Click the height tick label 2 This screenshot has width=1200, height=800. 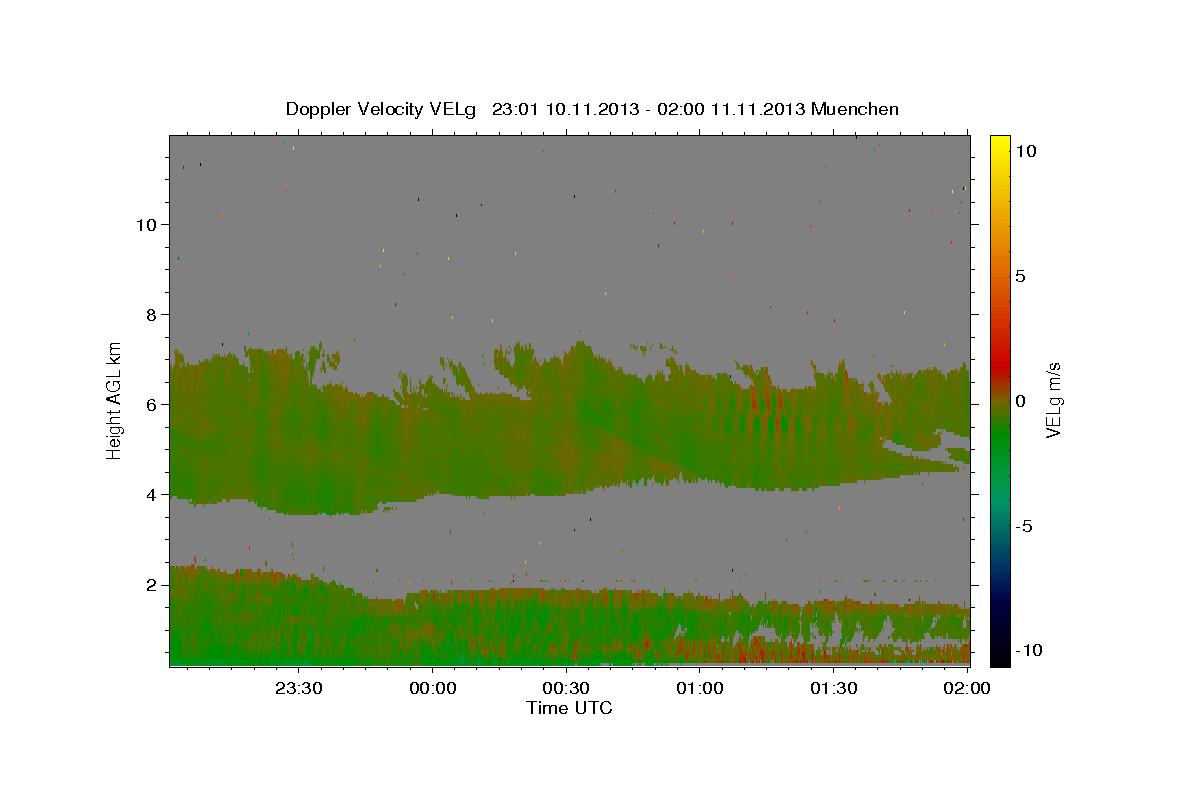click(153, 585)
